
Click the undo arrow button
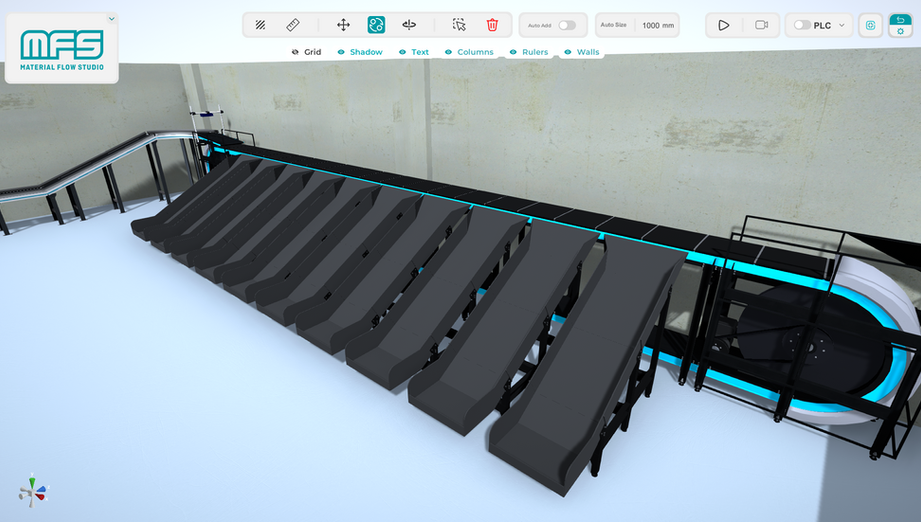900,19
